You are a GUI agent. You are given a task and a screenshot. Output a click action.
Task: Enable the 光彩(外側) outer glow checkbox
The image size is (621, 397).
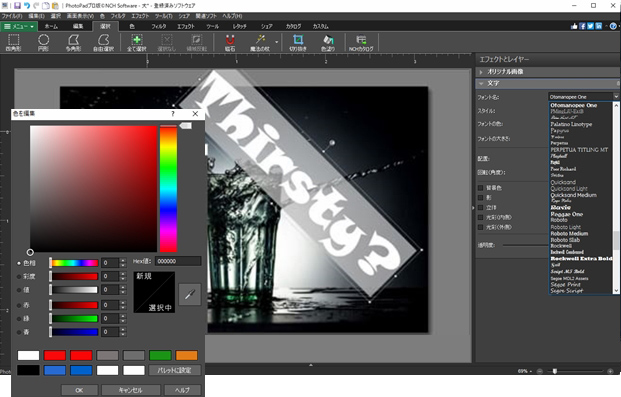480,227
